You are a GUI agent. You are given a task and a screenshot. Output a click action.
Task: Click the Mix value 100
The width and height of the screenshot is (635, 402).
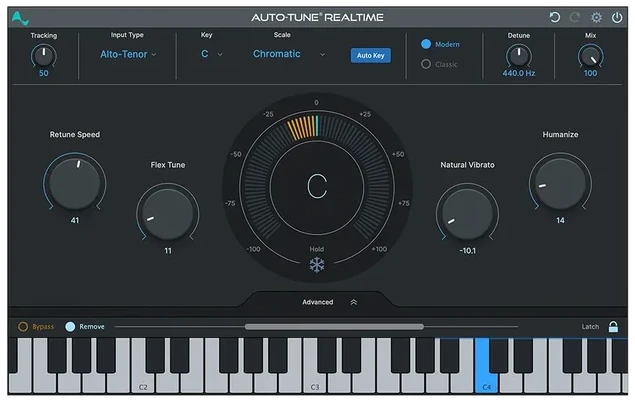click(590, 73)
